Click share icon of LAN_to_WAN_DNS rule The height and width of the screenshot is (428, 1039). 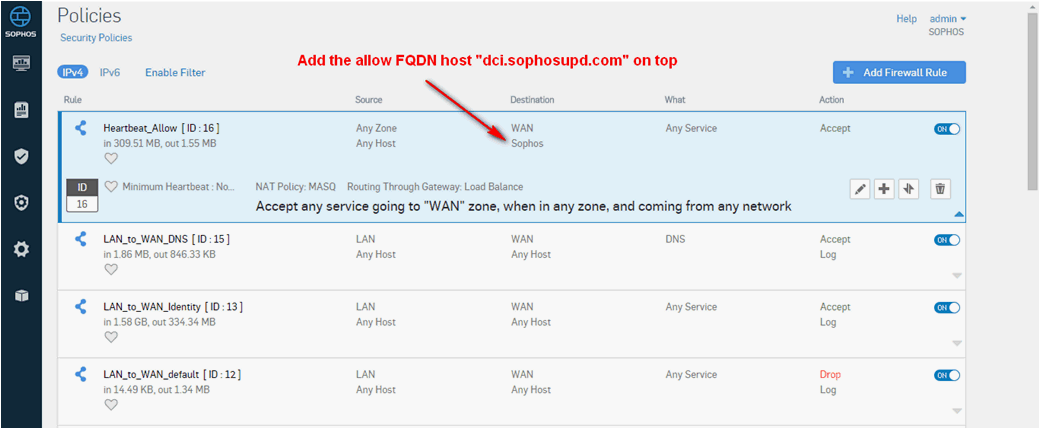tap(80, 239)
